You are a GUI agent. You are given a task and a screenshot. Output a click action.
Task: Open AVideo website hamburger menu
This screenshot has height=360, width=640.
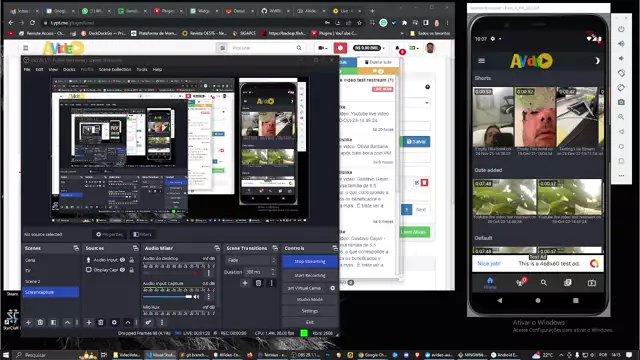point(26,48)
